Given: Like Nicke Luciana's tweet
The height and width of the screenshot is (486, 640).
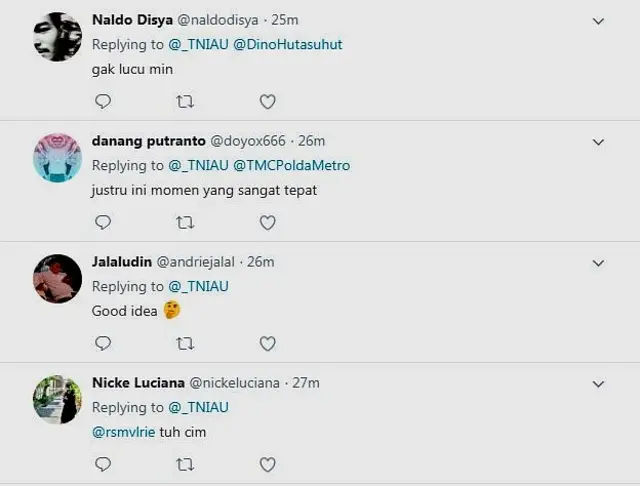Looking at the screenshot, I should click(267, 464).
